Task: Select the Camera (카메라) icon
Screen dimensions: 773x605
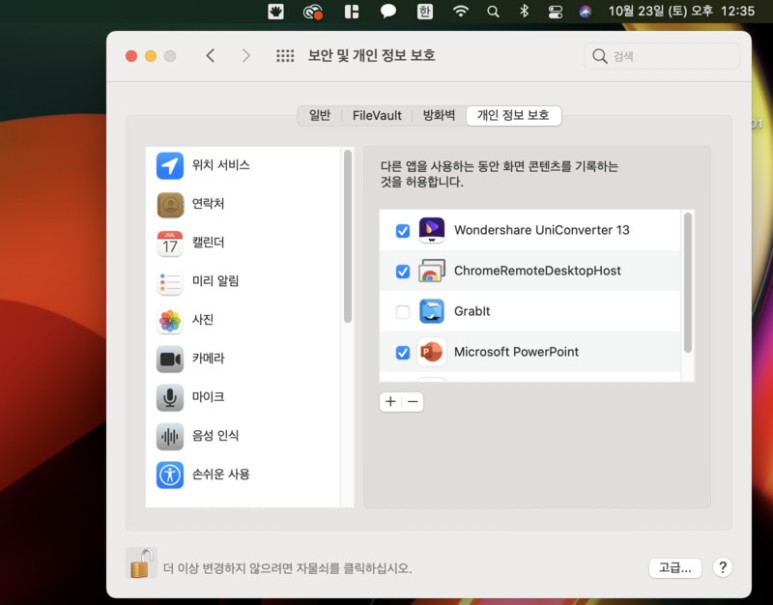Action: 170,359
